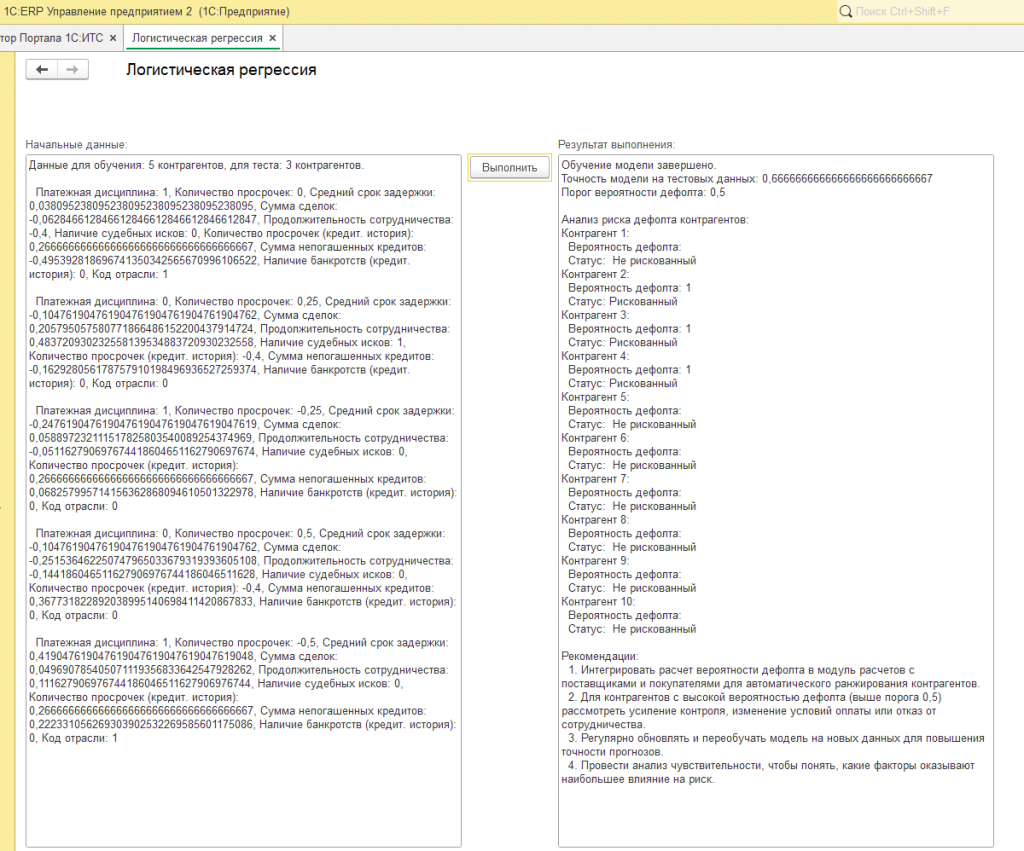Click 'Статус: Не рискованный' under Контрагент 1
The height and width of the screenshot is (851, 1024).
tap(632, 261)
